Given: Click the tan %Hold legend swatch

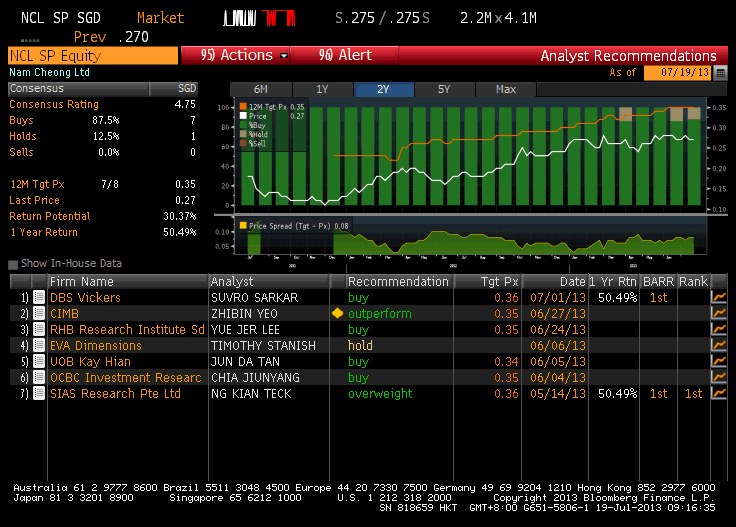Looking at the screenshot, I should (243, 134).
